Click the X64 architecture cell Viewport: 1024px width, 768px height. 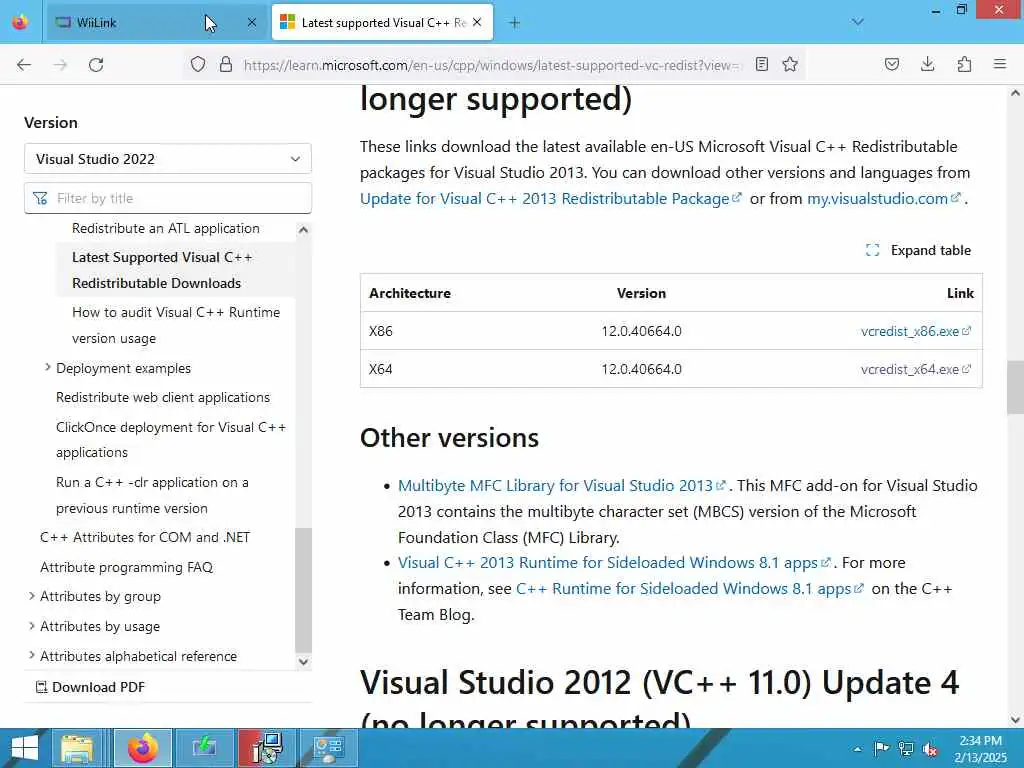[381, 369]
